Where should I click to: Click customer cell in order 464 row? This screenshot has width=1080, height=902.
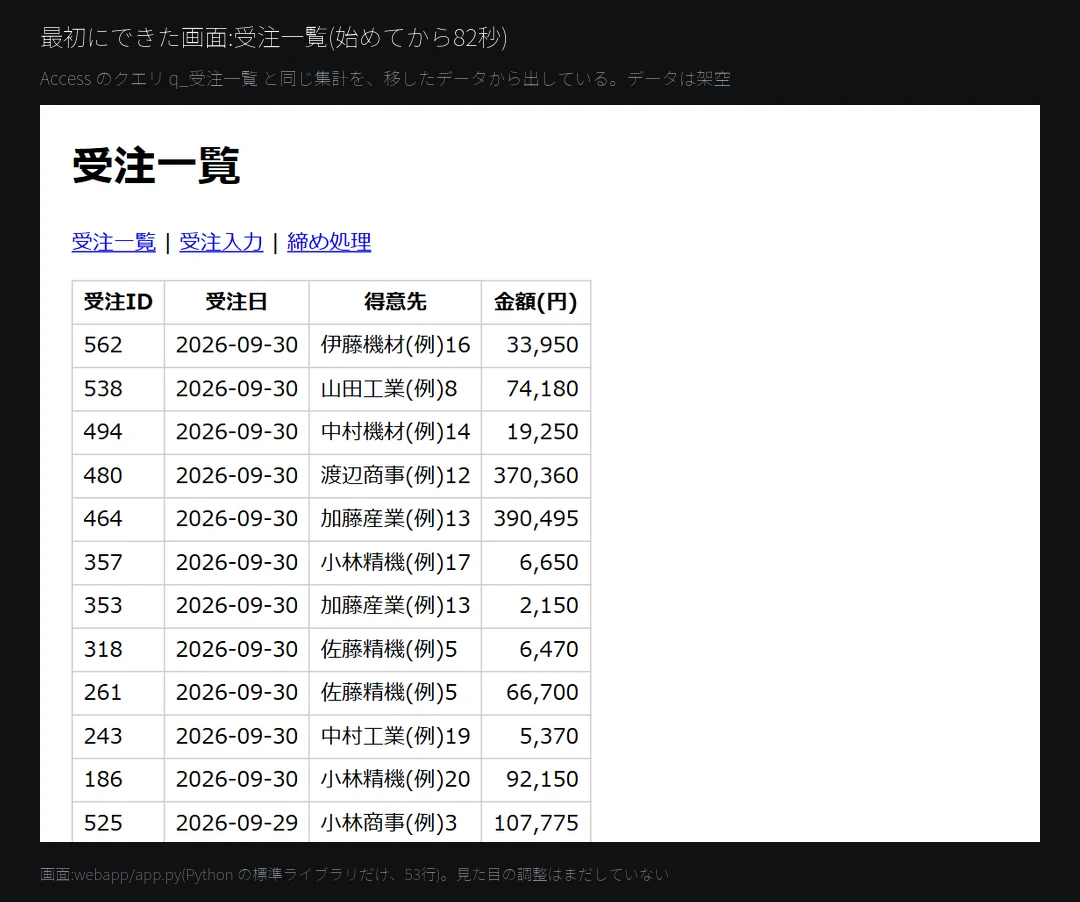[x=395, y=518]
